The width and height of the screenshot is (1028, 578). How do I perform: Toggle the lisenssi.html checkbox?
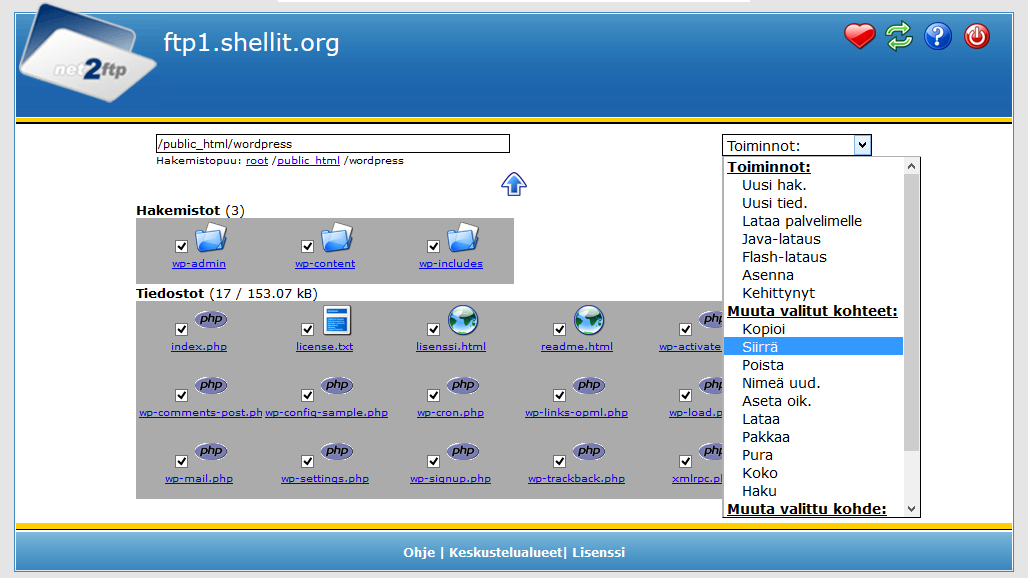433,329
